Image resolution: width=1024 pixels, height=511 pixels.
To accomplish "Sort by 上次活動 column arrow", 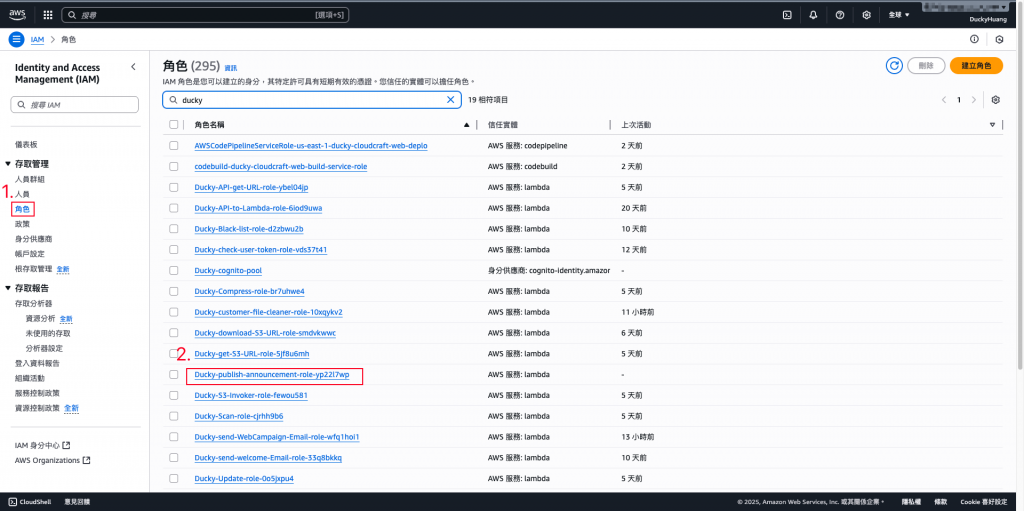I will click(993, 124).
